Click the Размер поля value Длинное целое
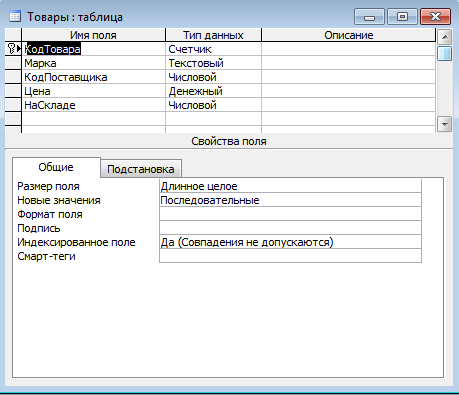The image size is (459, 395). (290, 186)
